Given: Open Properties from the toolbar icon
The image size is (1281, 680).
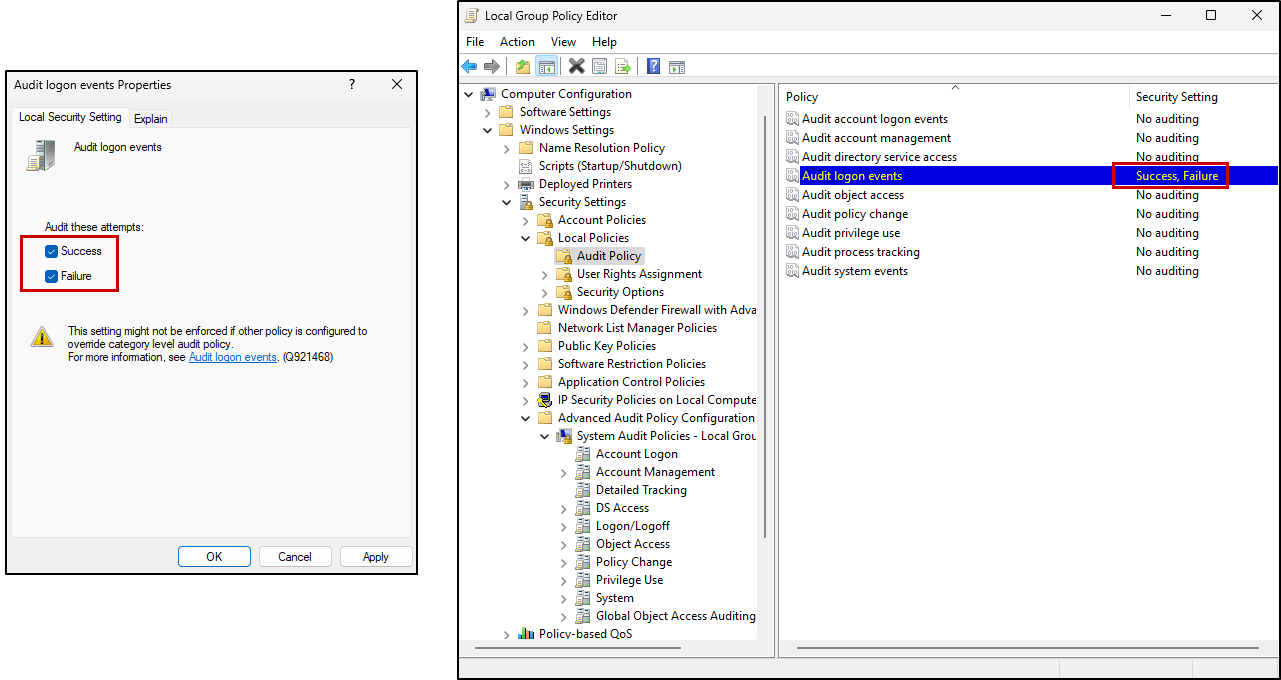Looking at the screenshot, I should [599, 67].
